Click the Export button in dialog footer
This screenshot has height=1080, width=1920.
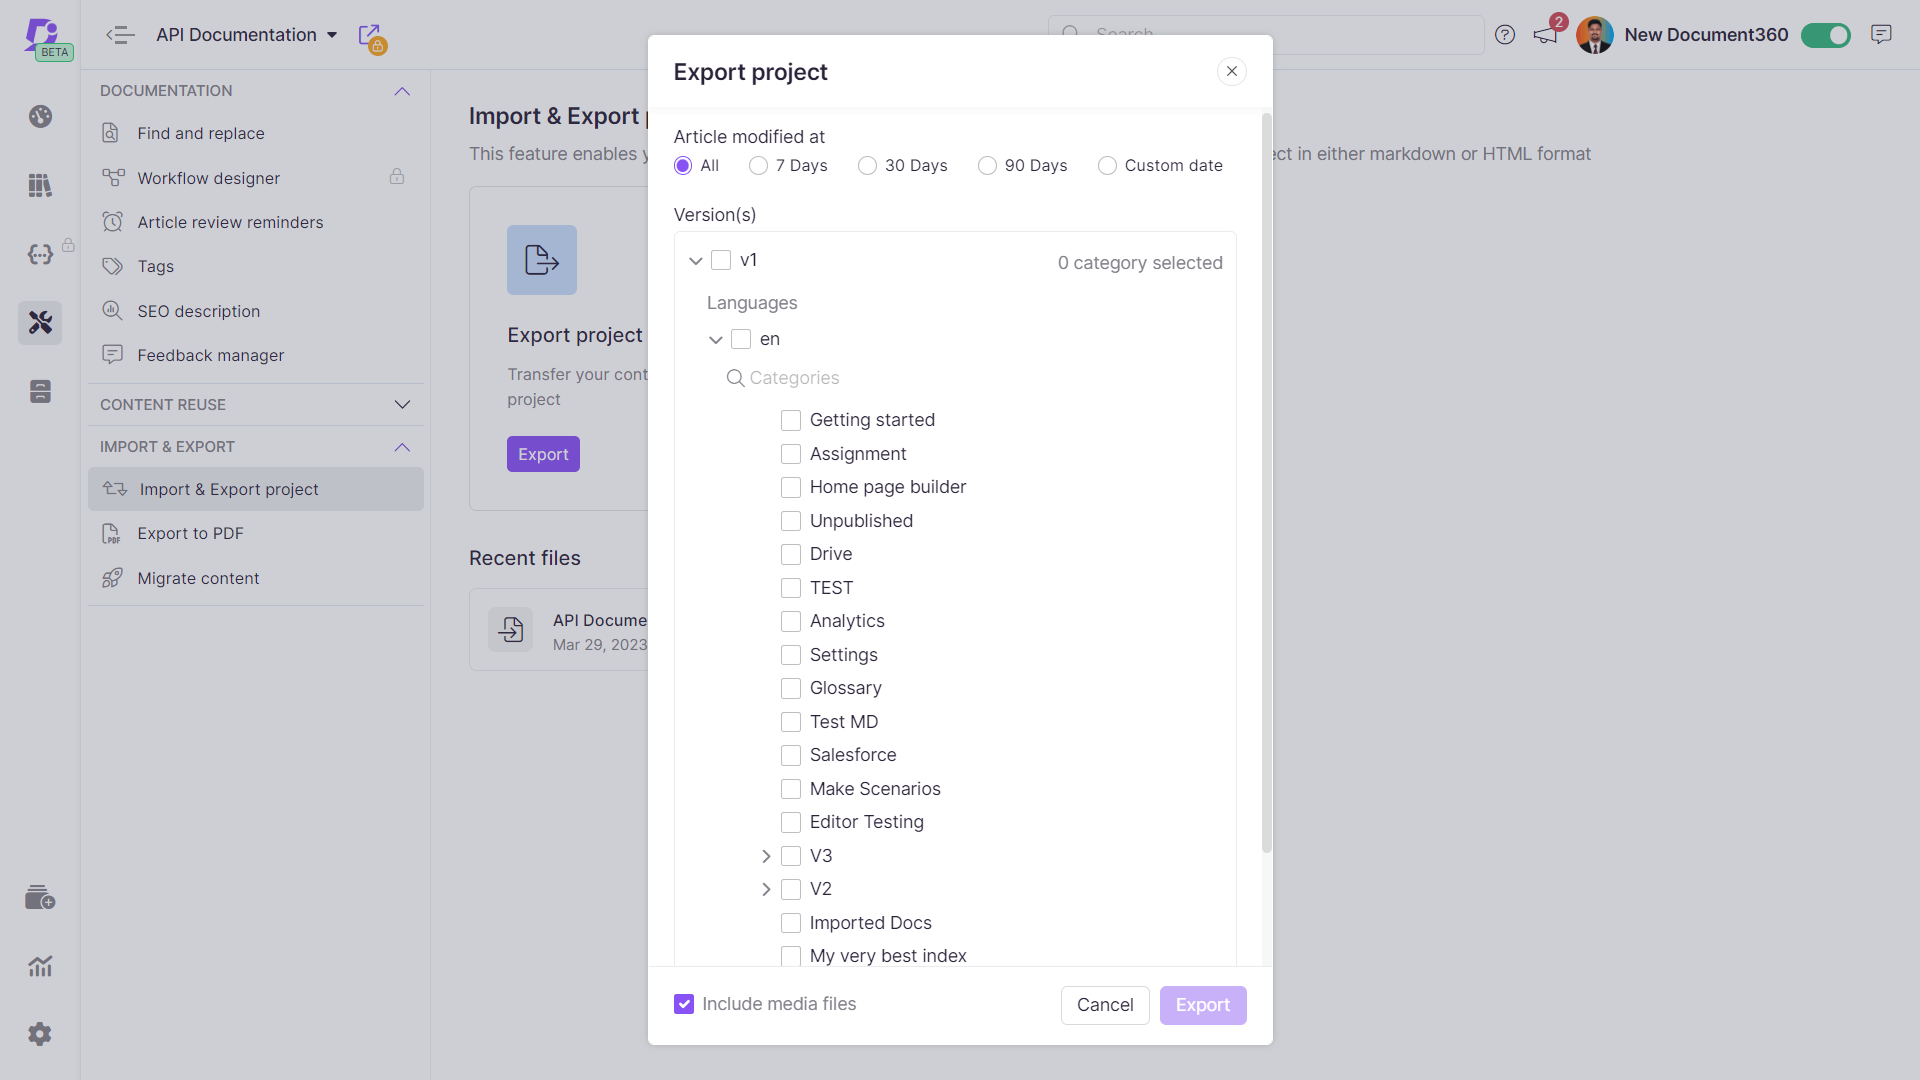point(1202,1005)
